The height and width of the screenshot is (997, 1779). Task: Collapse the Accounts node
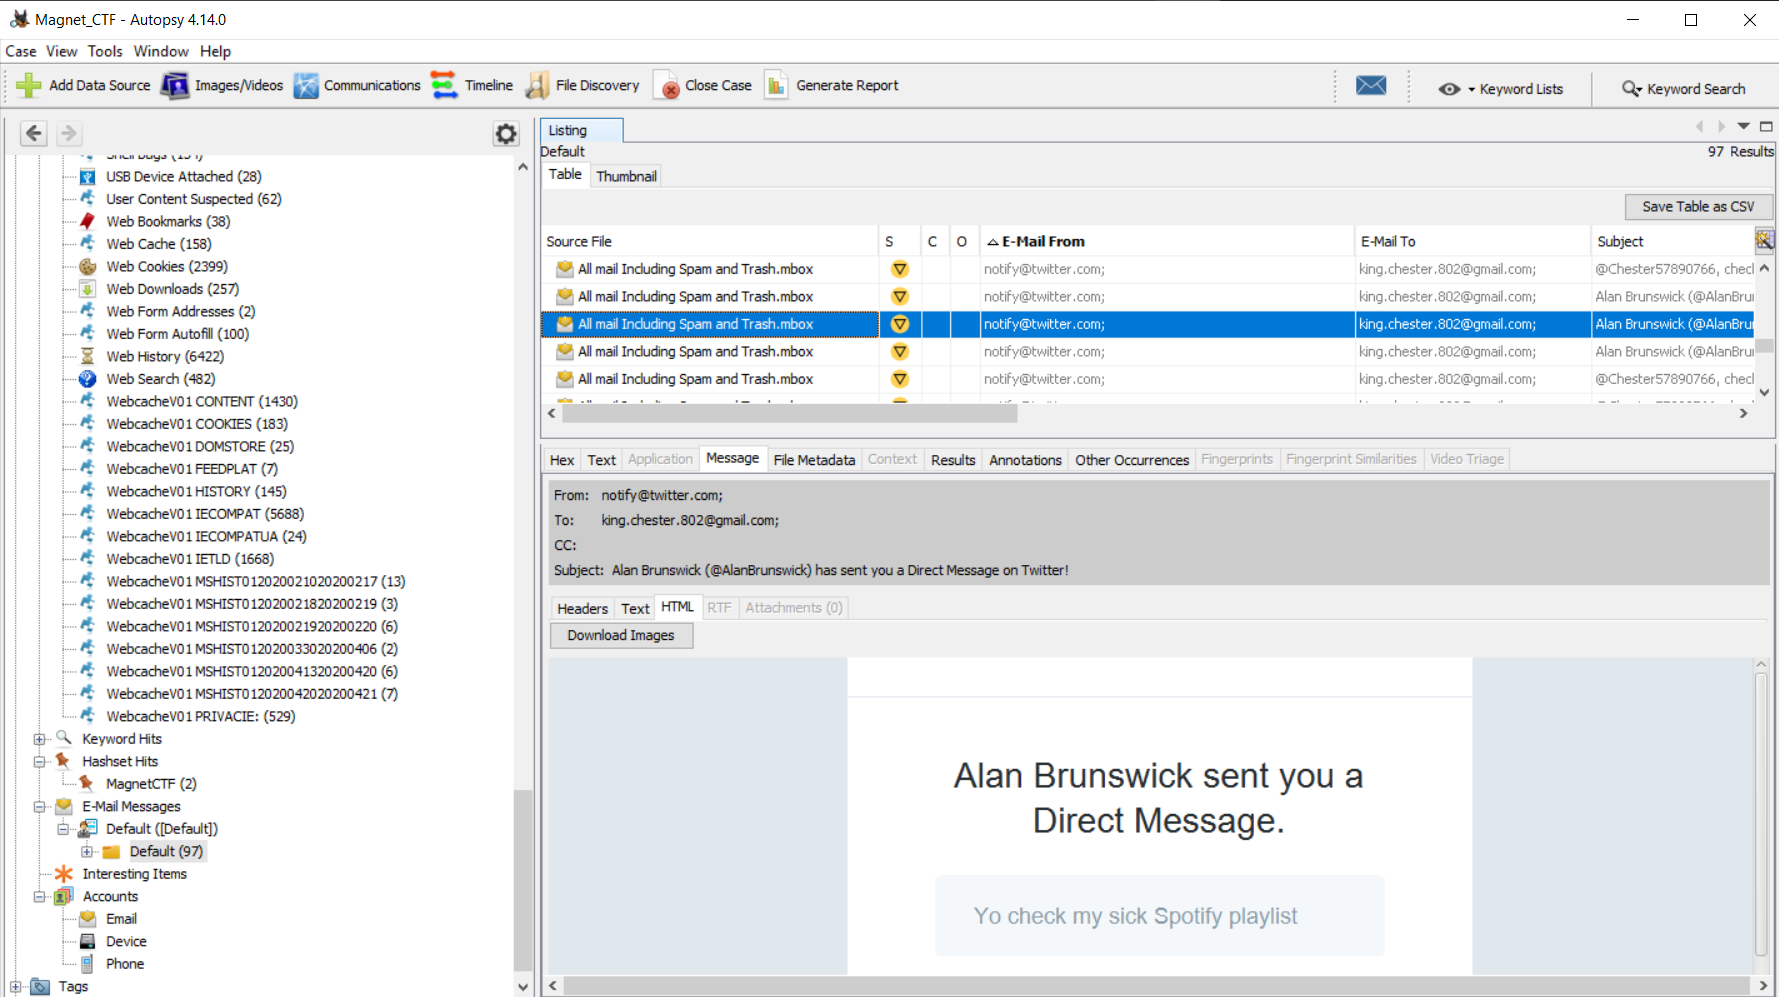39,897
